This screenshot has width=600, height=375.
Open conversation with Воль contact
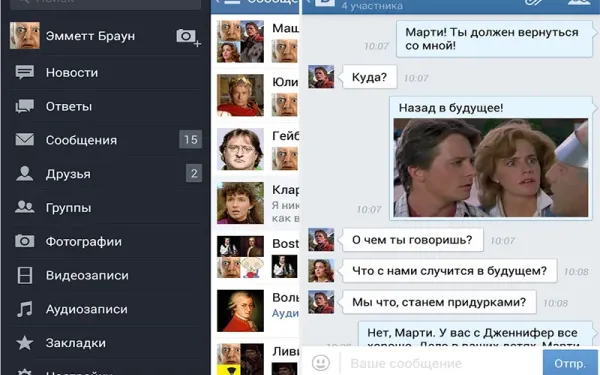pos(255,311)
